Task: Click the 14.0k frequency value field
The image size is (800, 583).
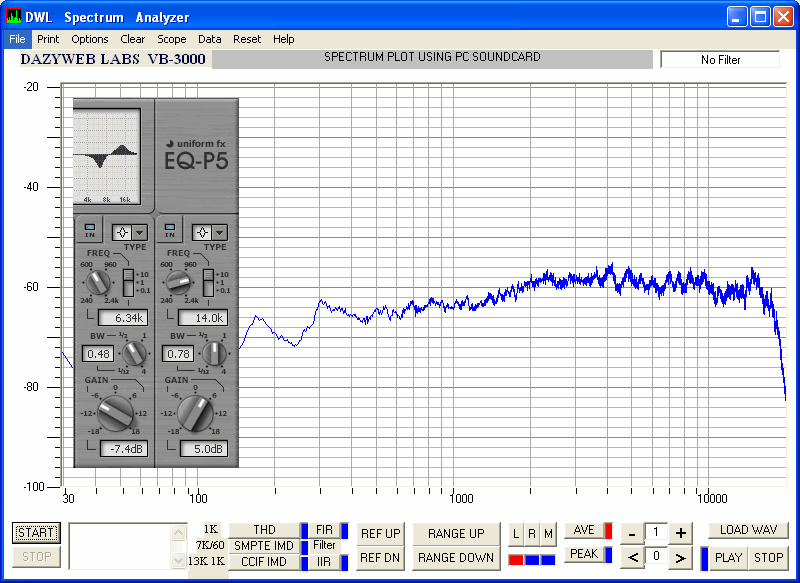Action: [203, 318]
